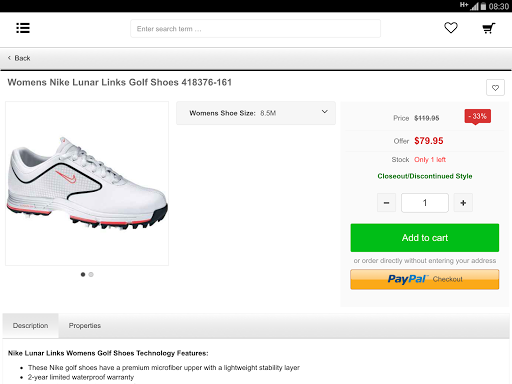Image resolution: width=512 pixels, height=384 pixels.
Task: Pay with the PayPal Checkout button
Action: coord(425,279)
